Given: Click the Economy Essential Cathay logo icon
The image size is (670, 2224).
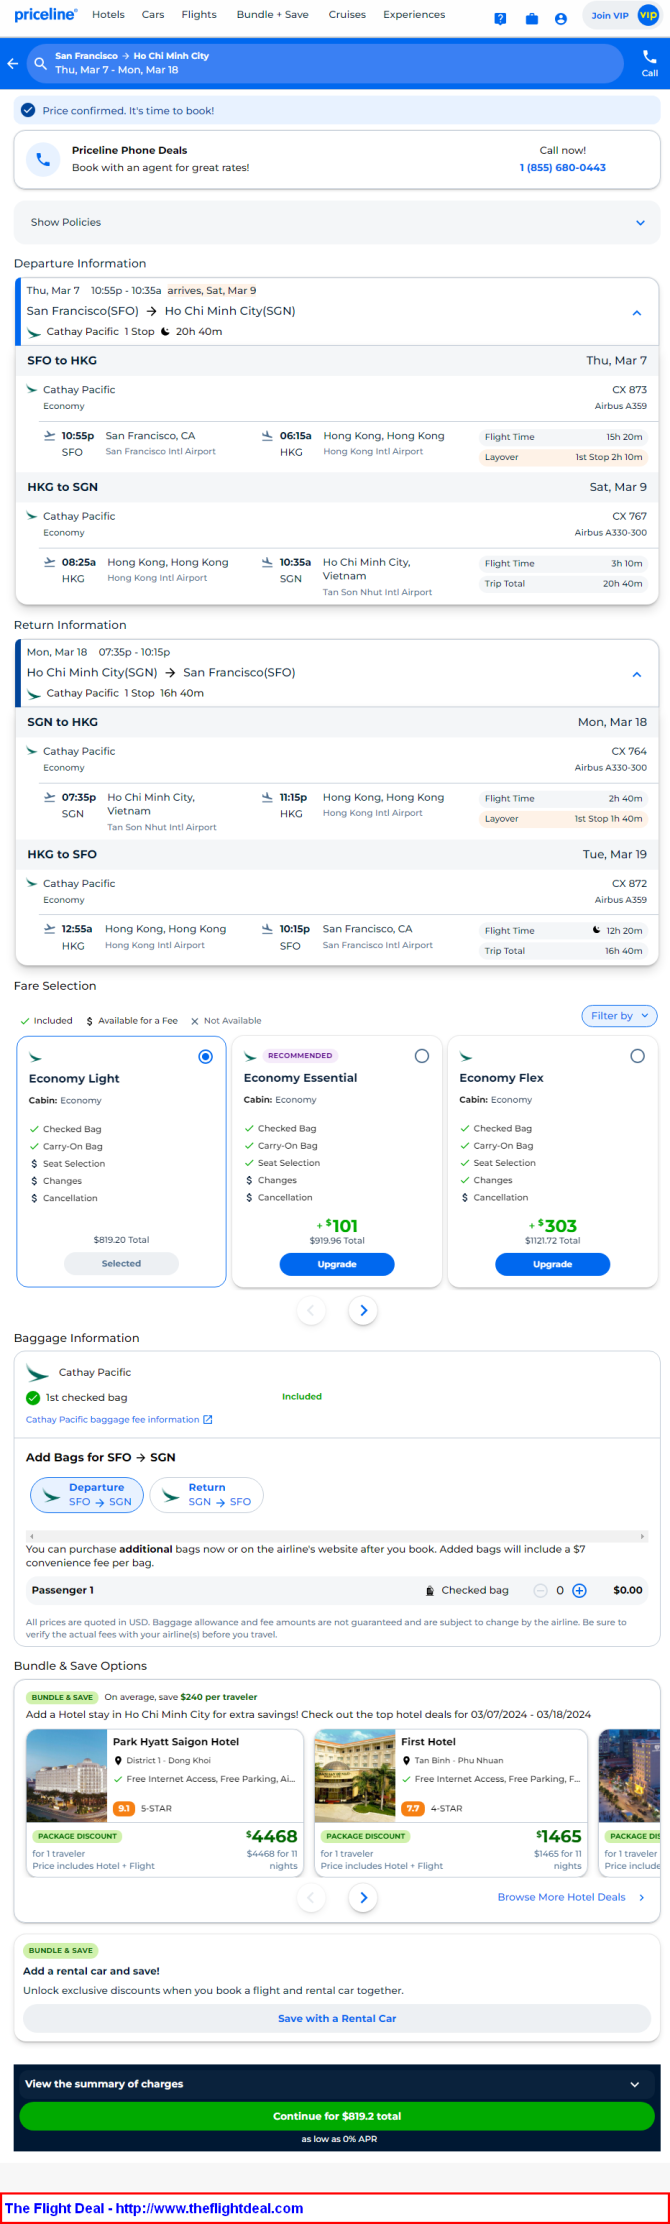Looking at the screenshot, I should [251, 1056].
